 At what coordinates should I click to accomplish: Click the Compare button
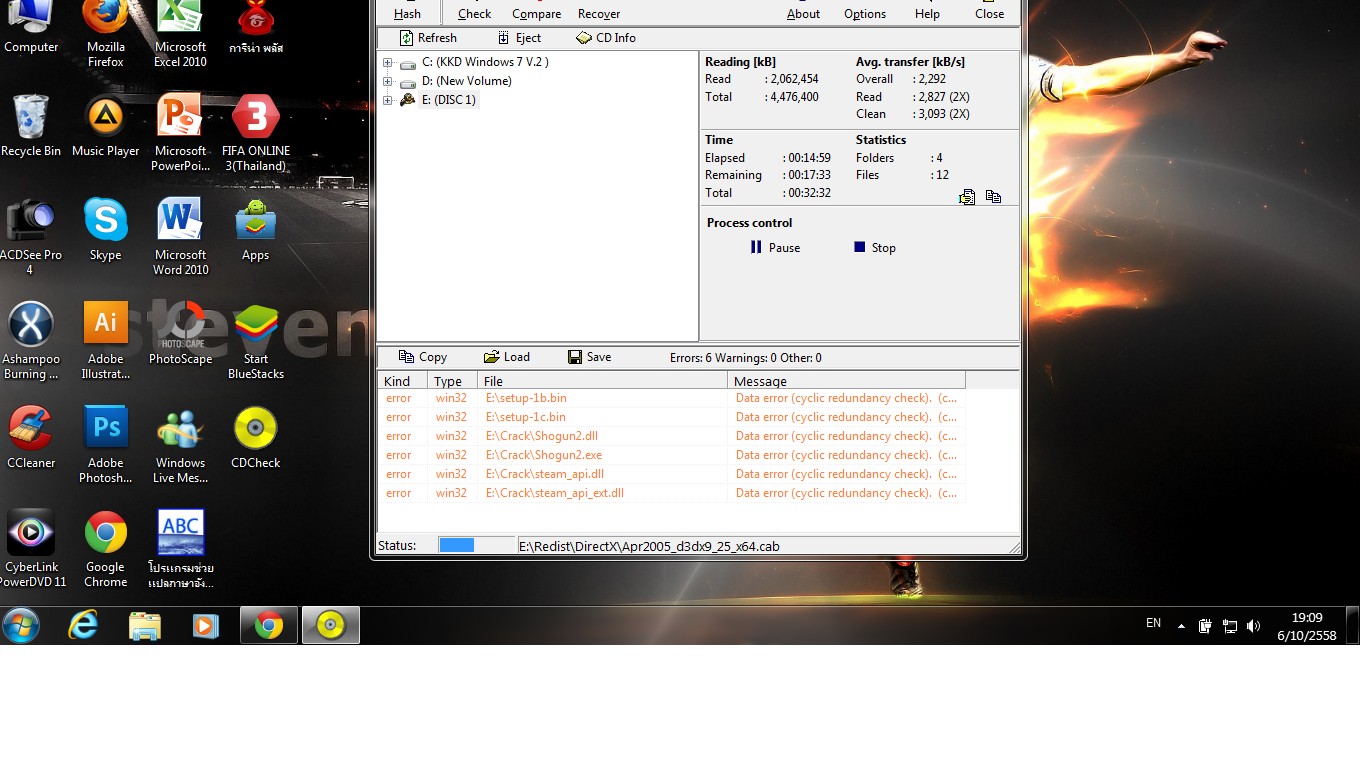tap(536, 14)
